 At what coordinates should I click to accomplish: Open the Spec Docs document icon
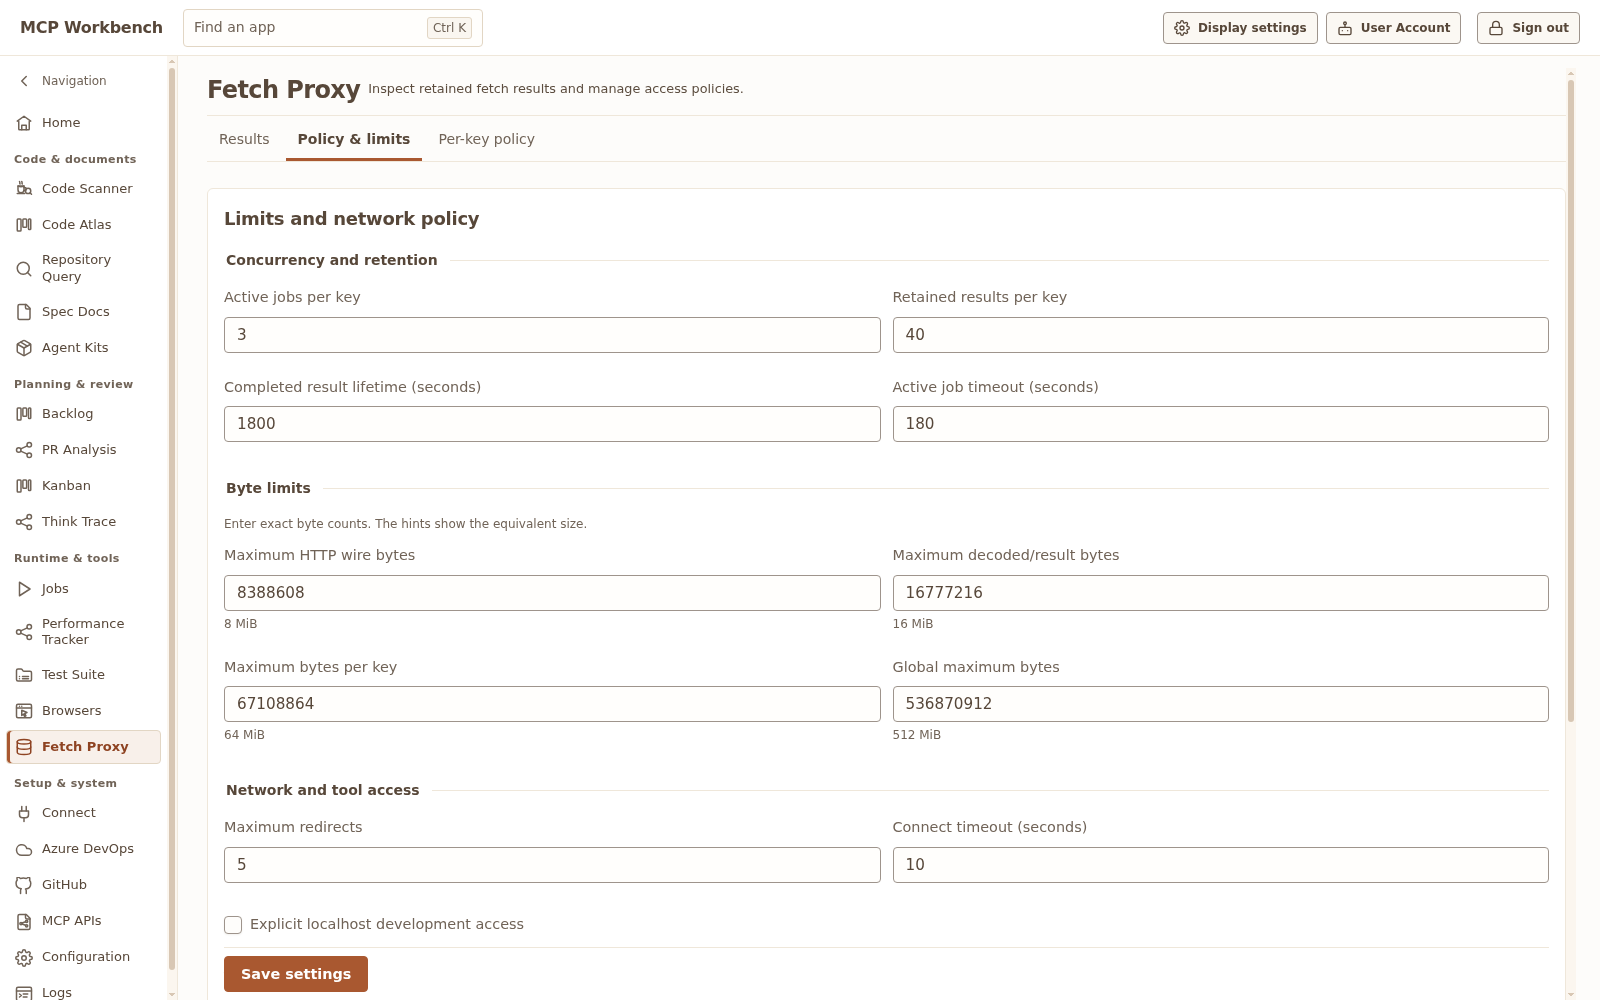coord(24,312)
